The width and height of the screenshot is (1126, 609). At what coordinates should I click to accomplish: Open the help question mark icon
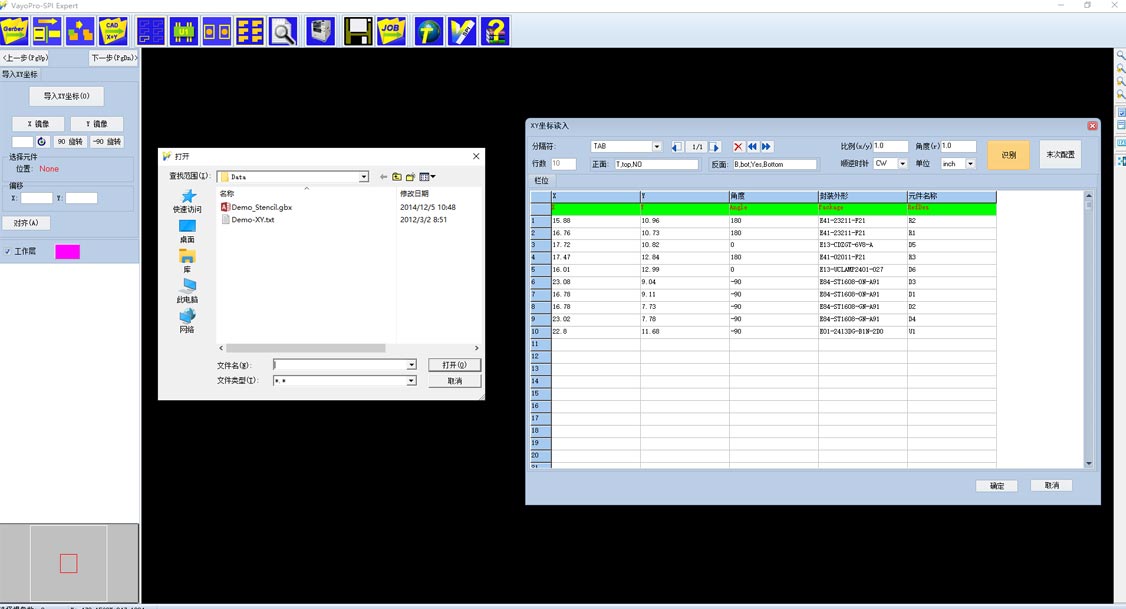coord(494,31)
